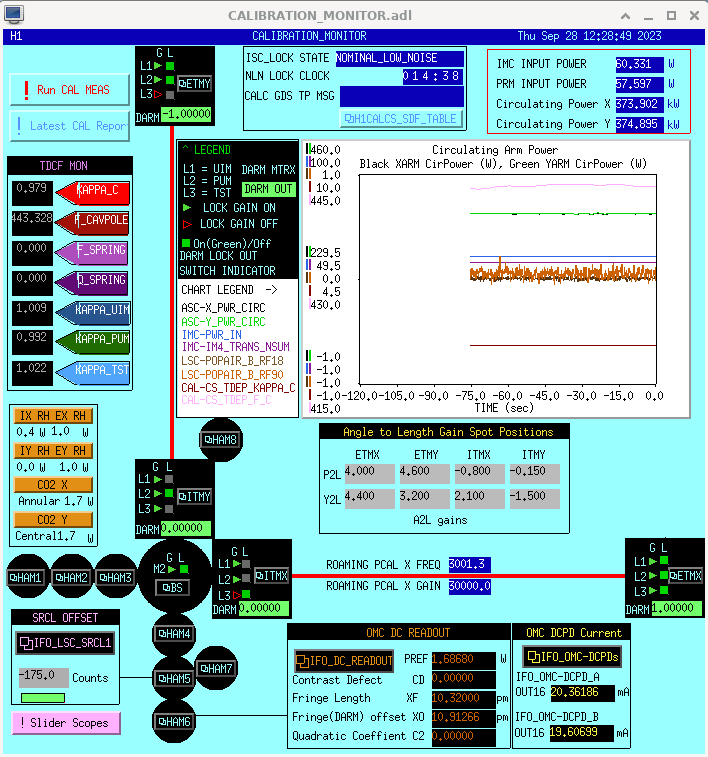The image size is (708, 757).
Task: Open the ITMX suspension screen
Action: click(x=271, y=575)
